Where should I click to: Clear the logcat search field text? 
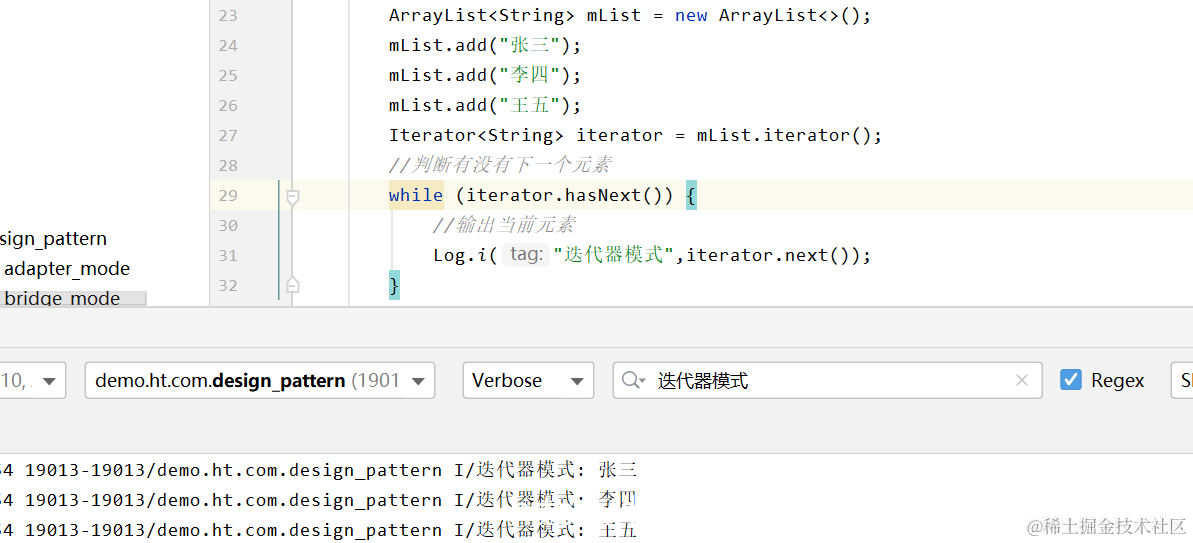tap(1023, 380)
